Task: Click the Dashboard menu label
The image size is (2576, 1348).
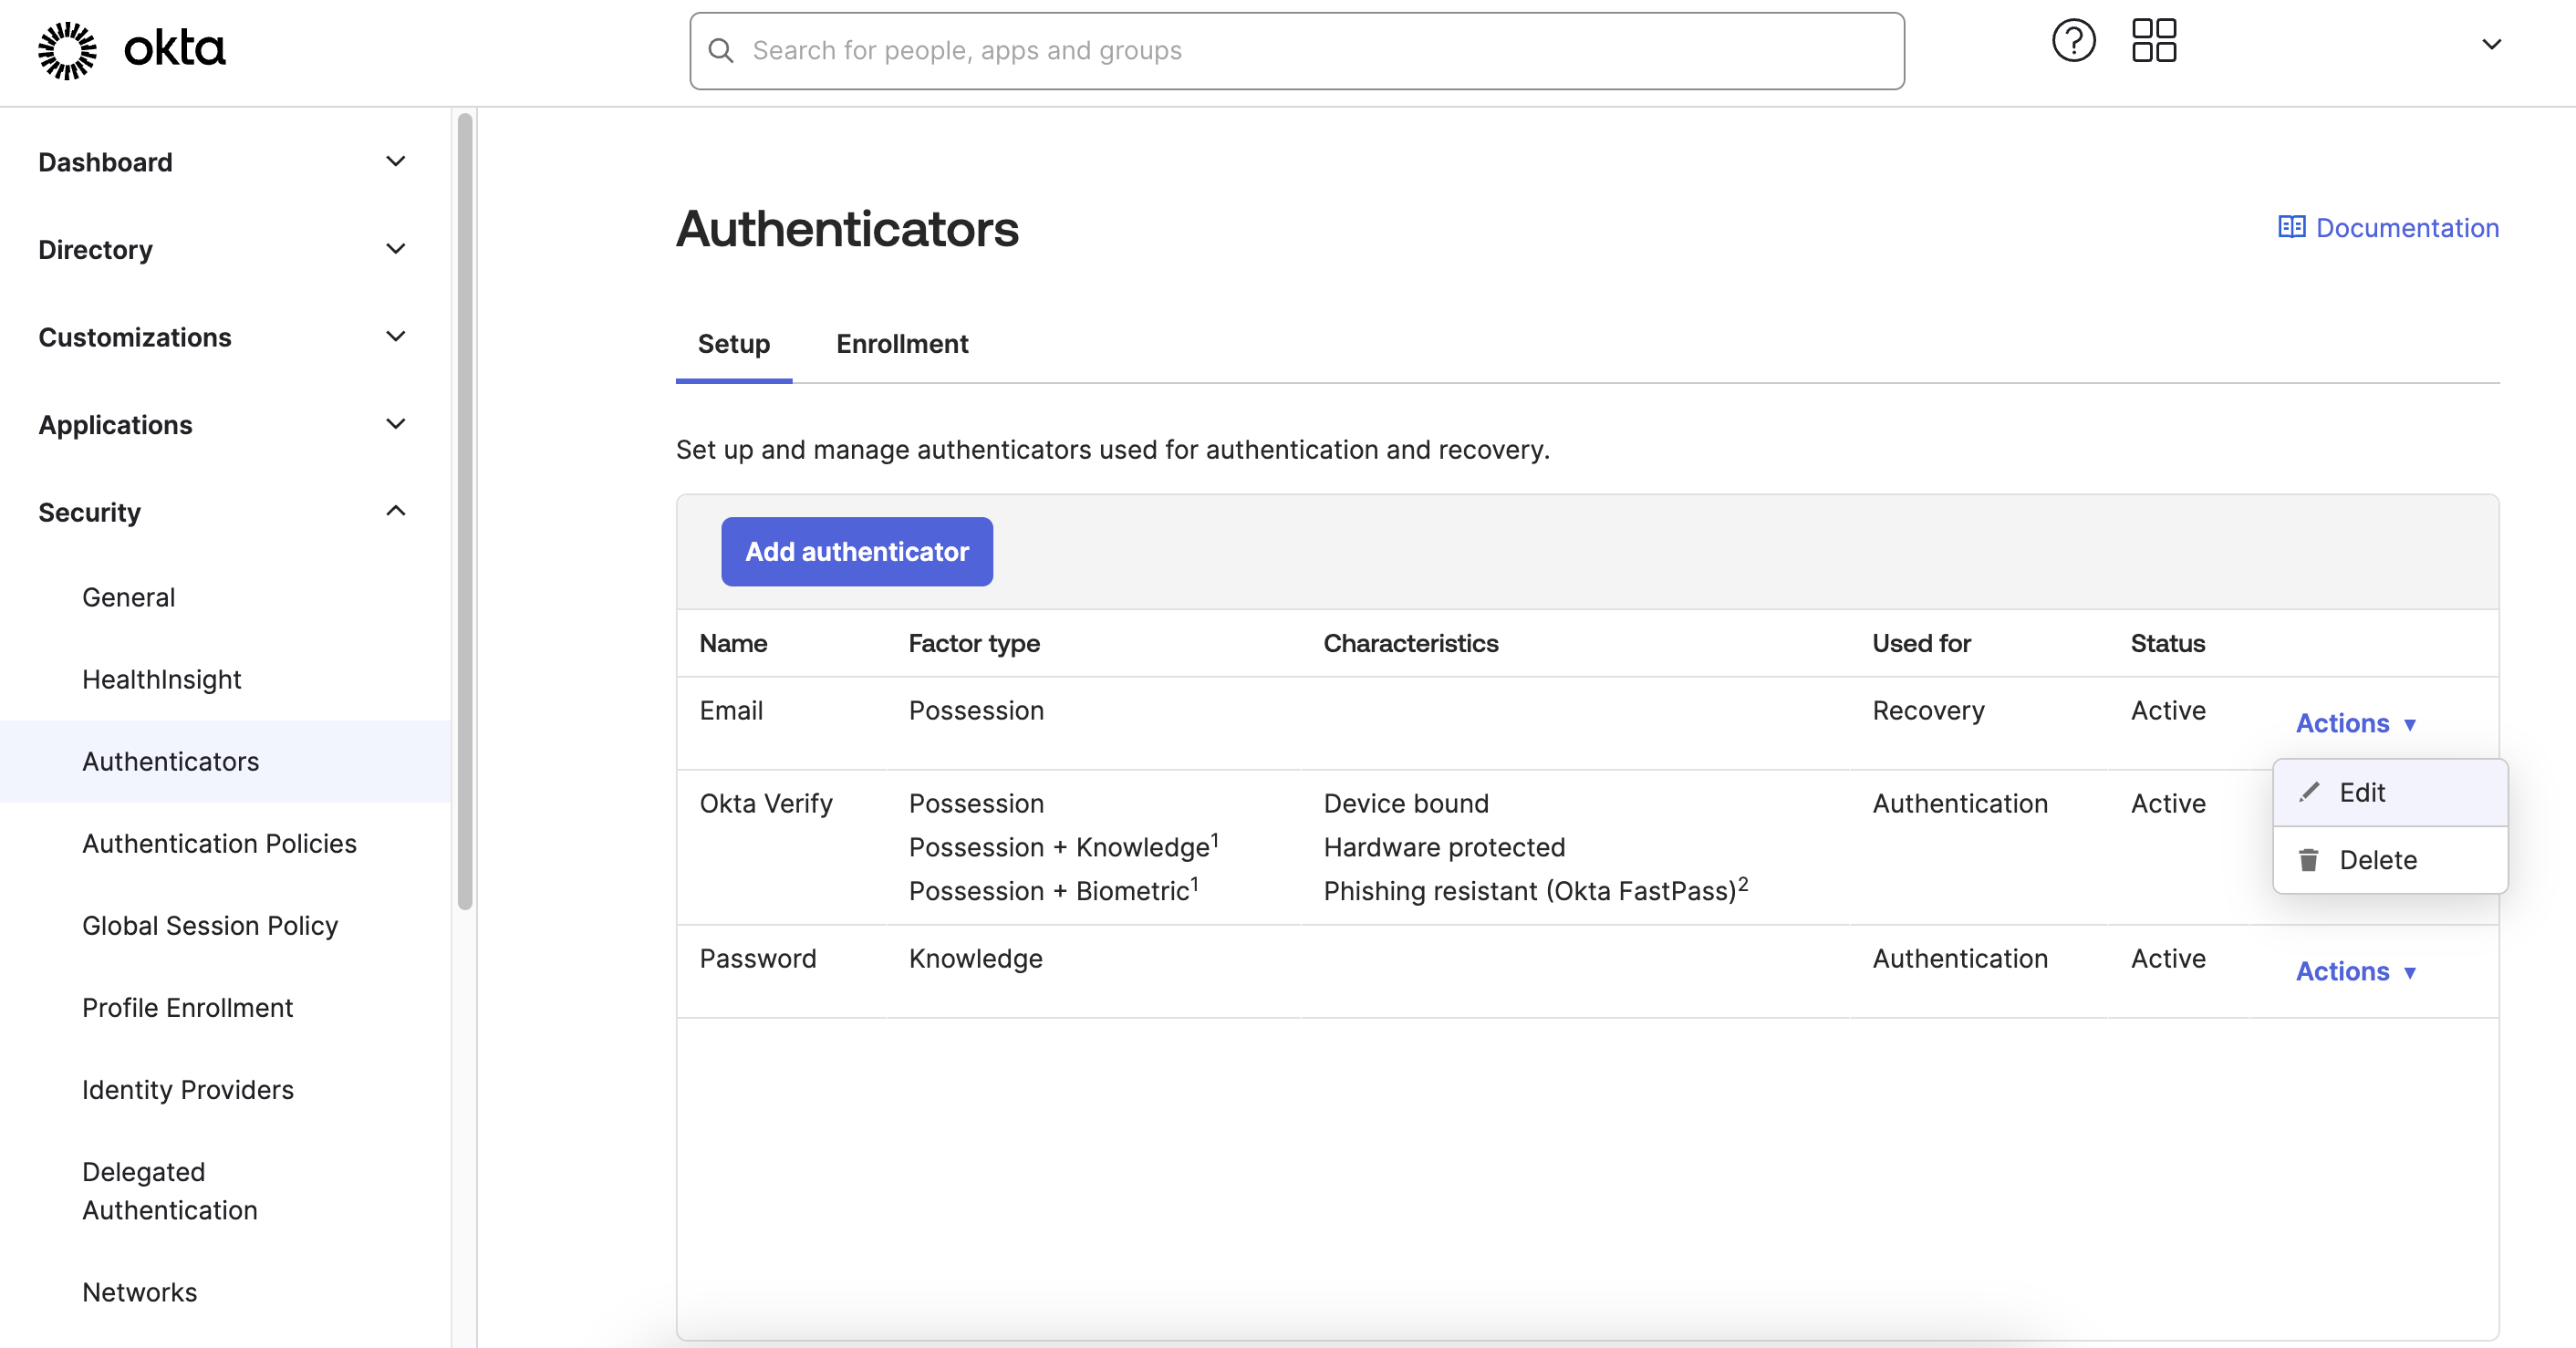Action: [105, 162]
